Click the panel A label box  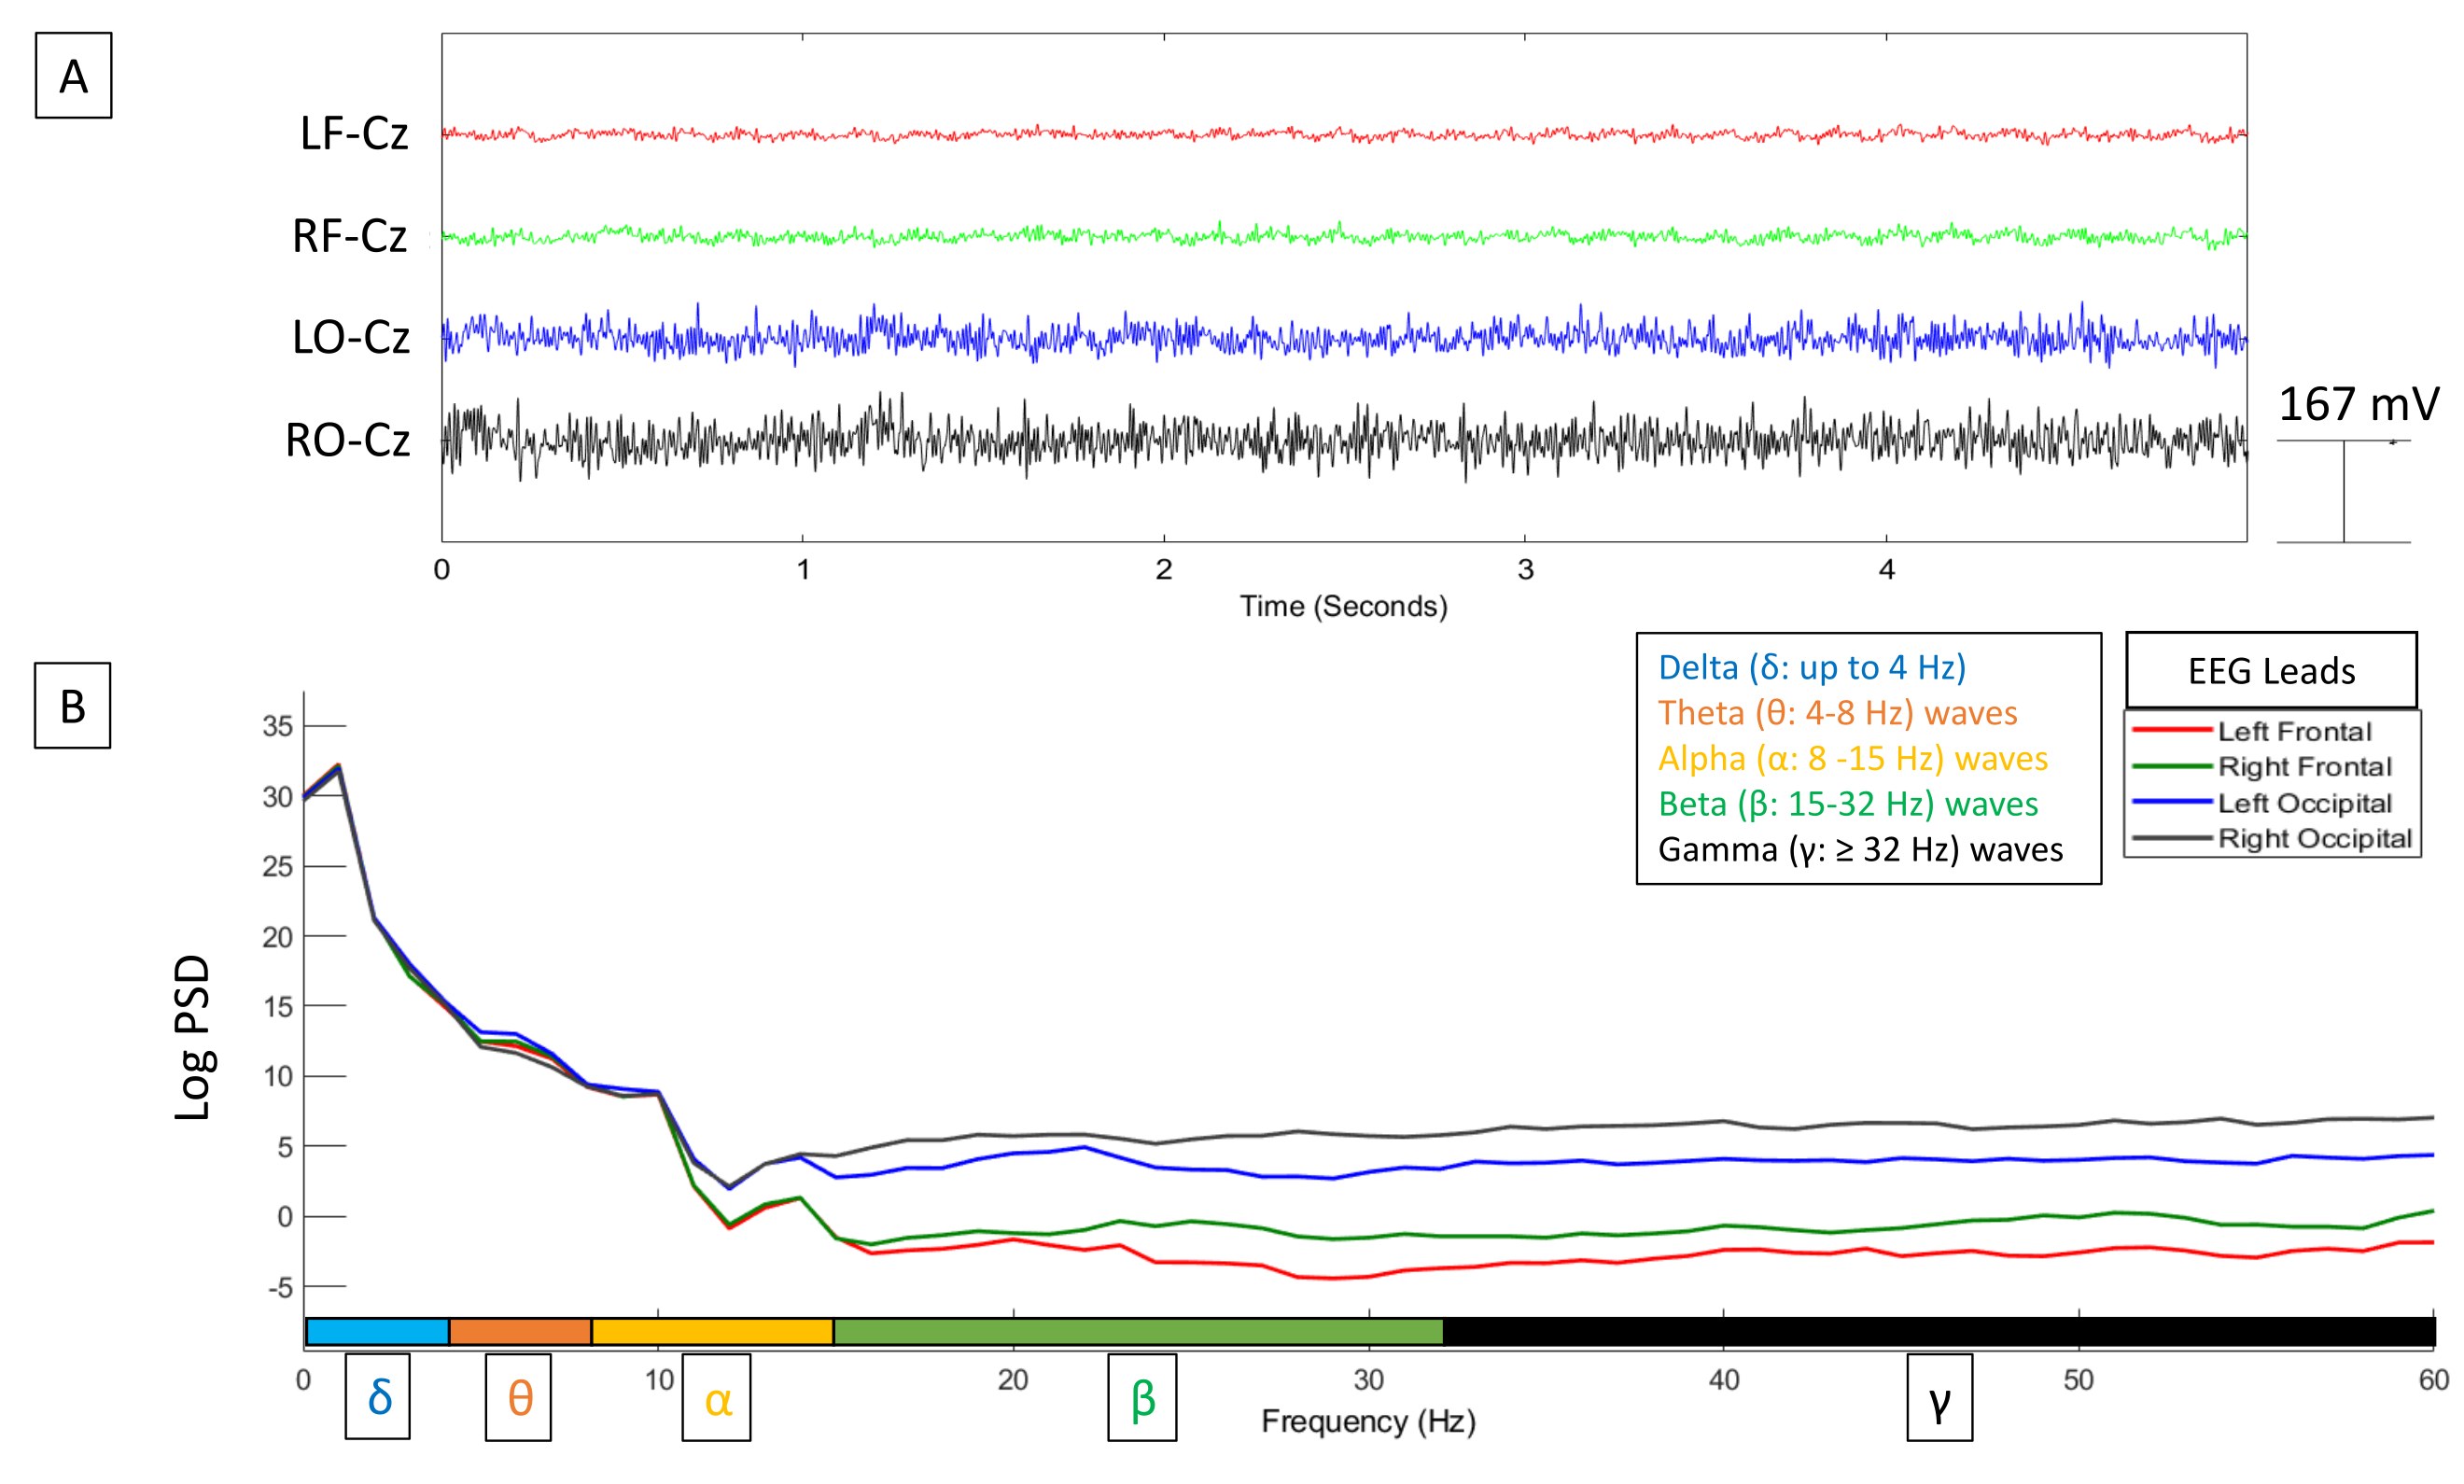pyautogui.click(x=73, y=76)
